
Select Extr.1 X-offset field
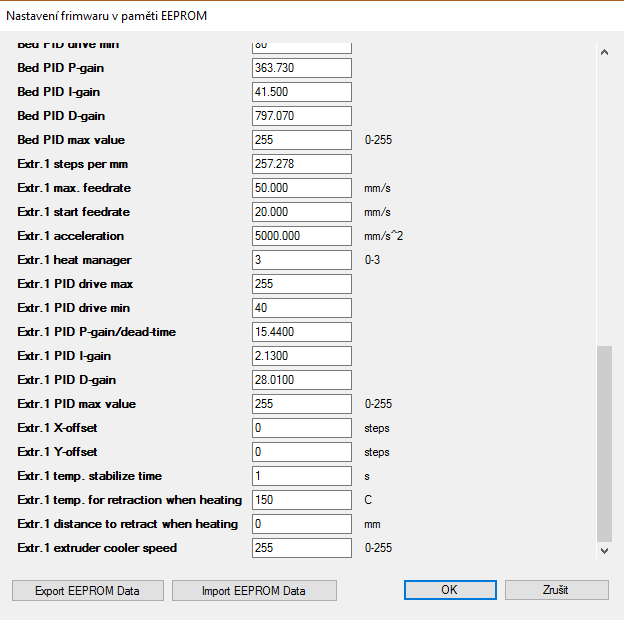point(301,428)
